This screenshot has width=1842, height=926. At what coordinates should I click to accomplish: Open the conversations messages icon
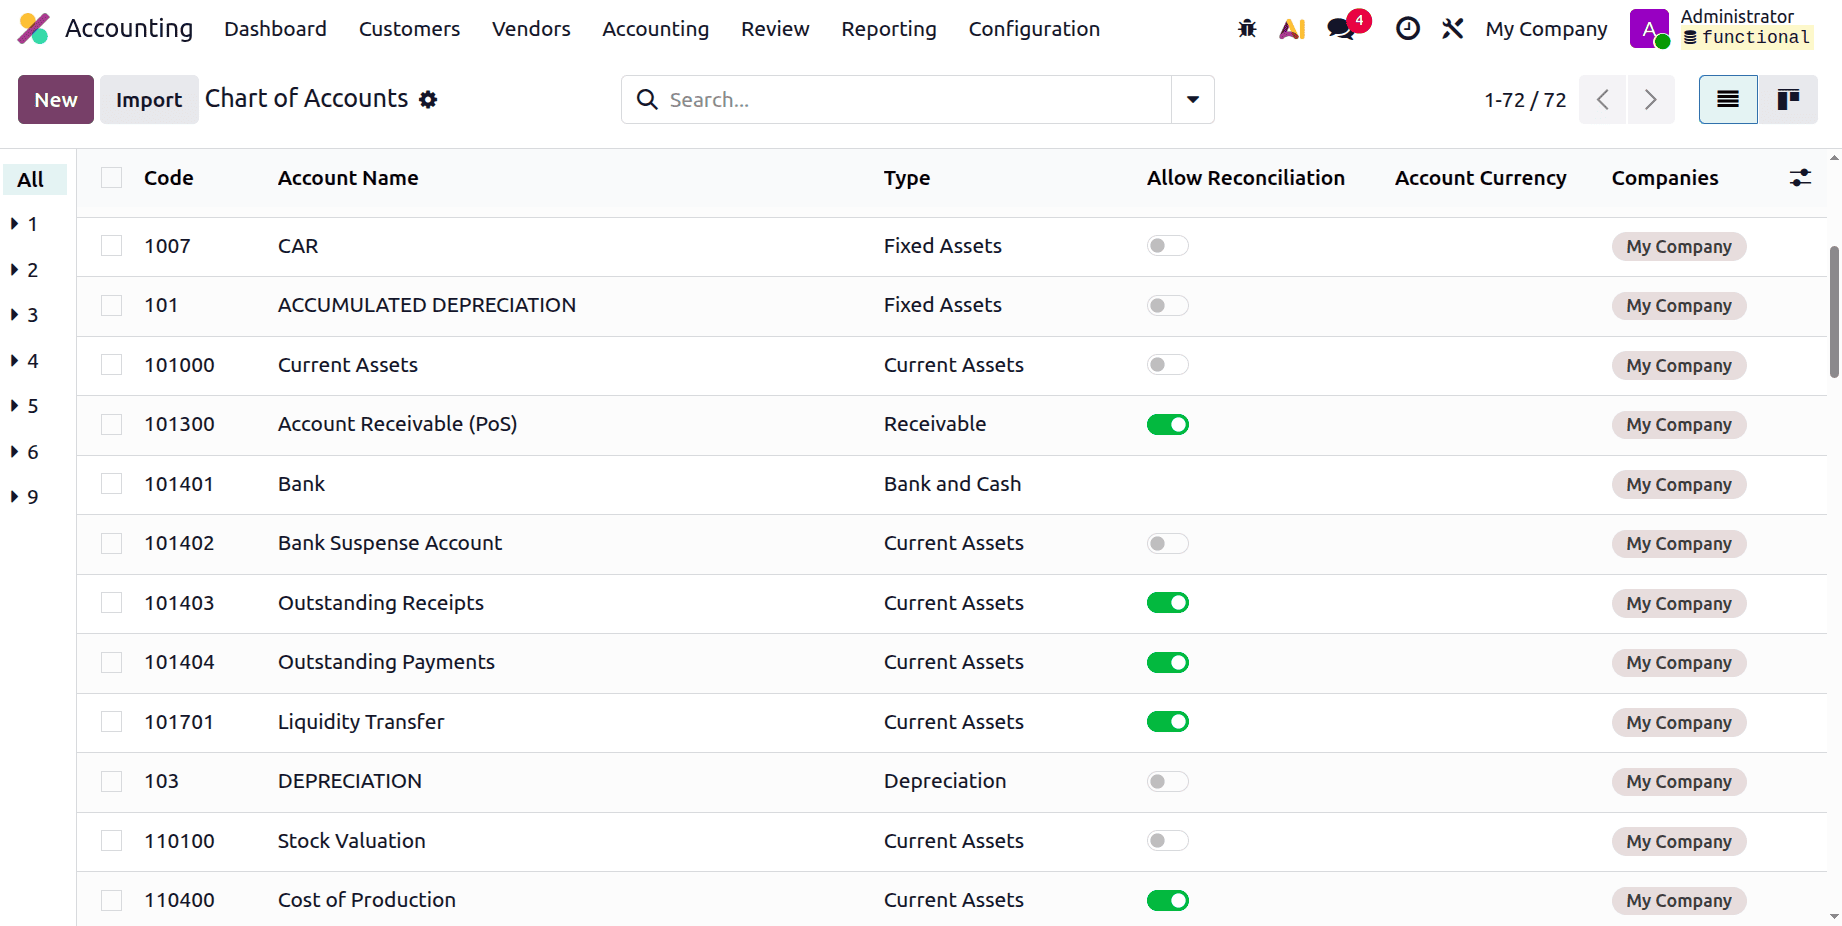1341,29
